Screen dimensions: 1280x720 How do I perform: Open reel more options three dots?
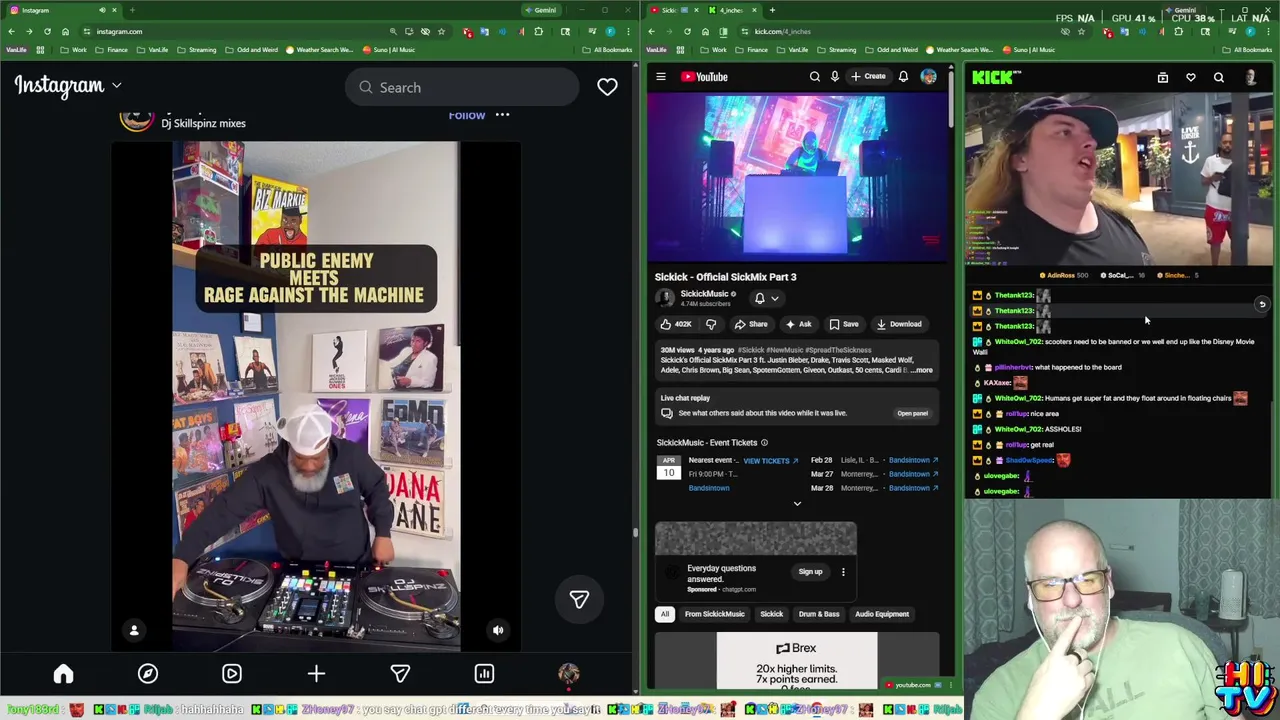tap(502, 115)
